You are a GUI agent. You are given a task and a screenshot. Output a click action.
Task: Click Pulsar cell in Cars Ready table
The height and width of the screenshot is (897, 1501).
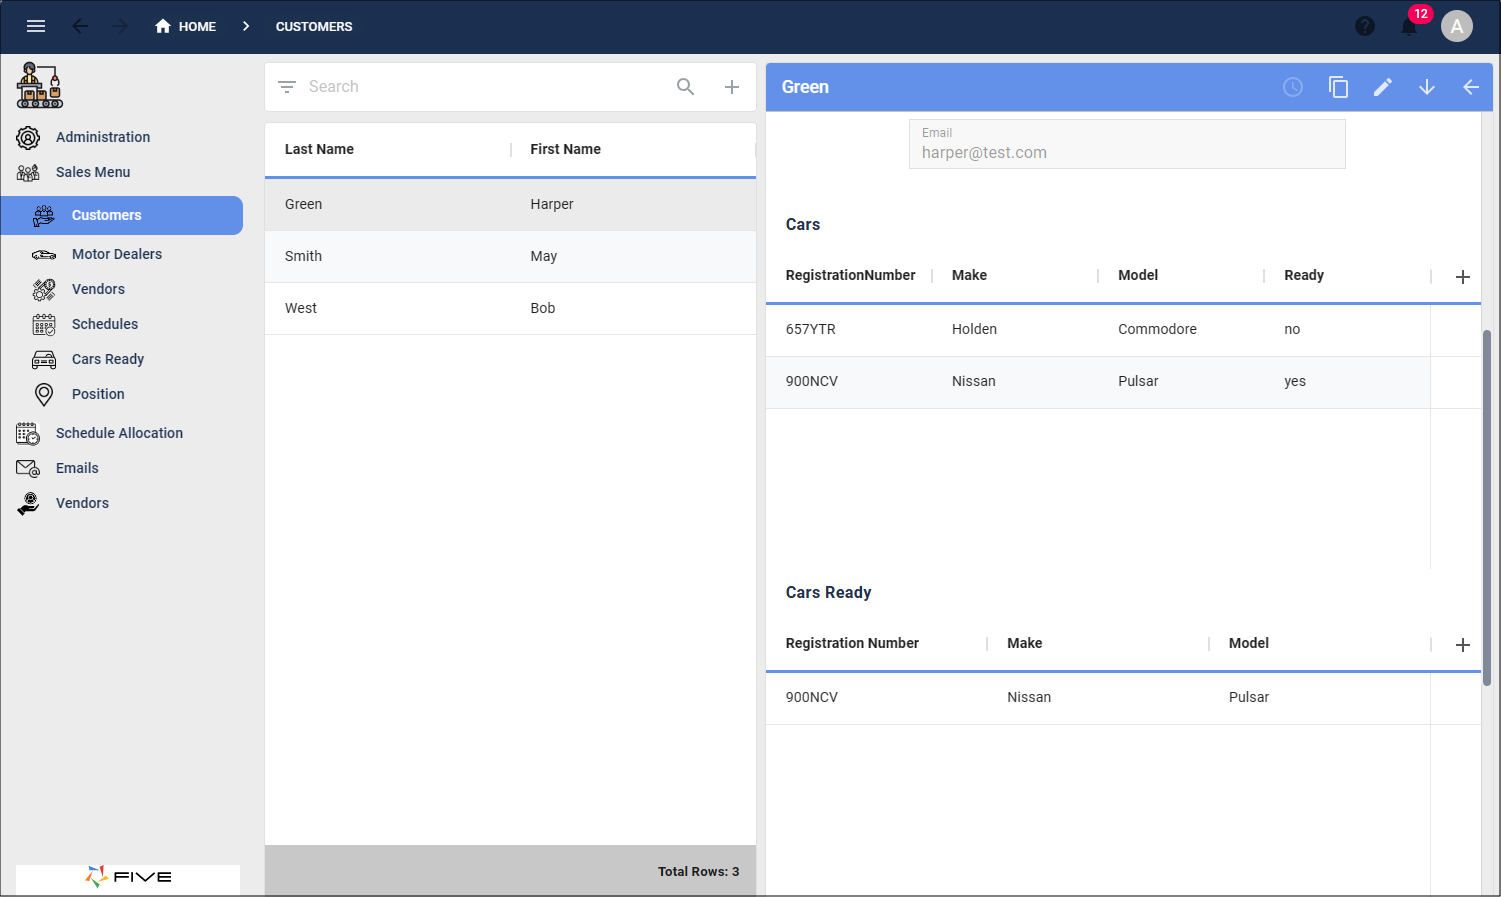click(x=1248, y=697)
